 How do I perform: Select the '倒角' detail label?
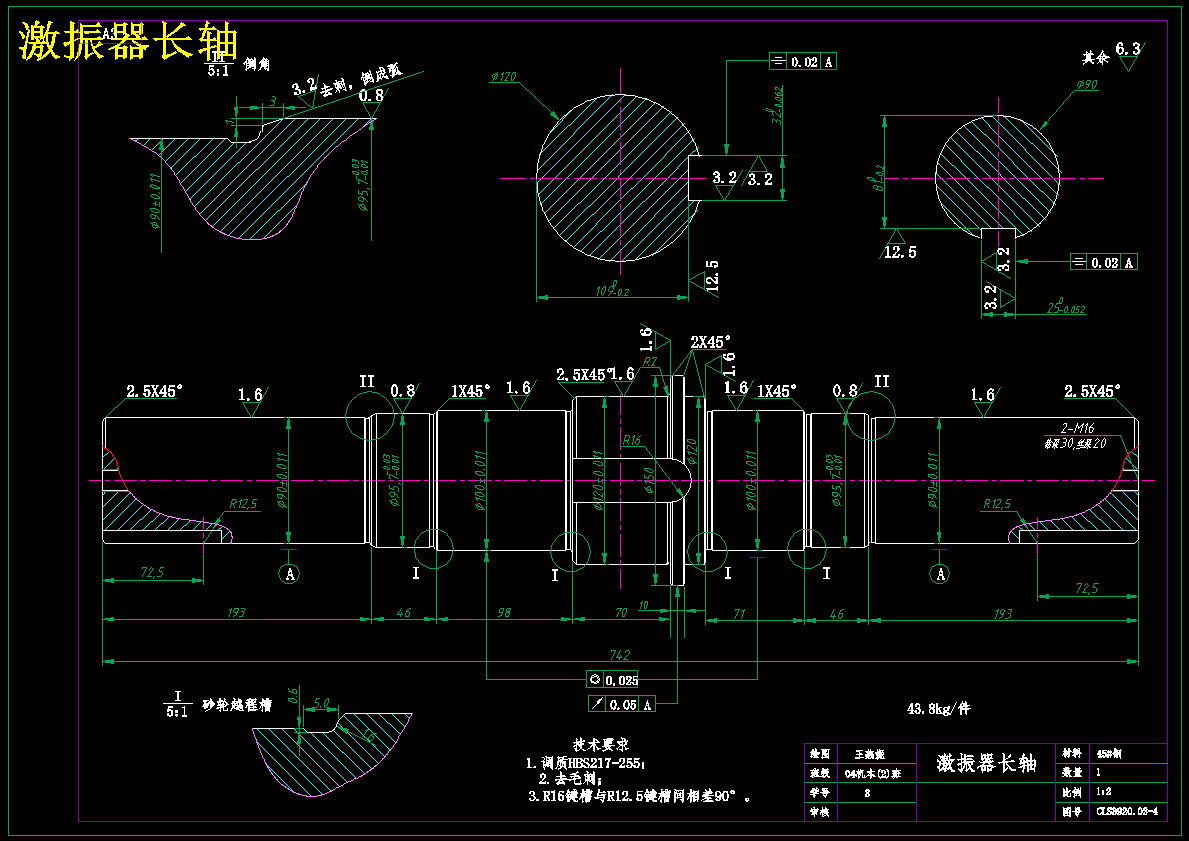(256, 65)
